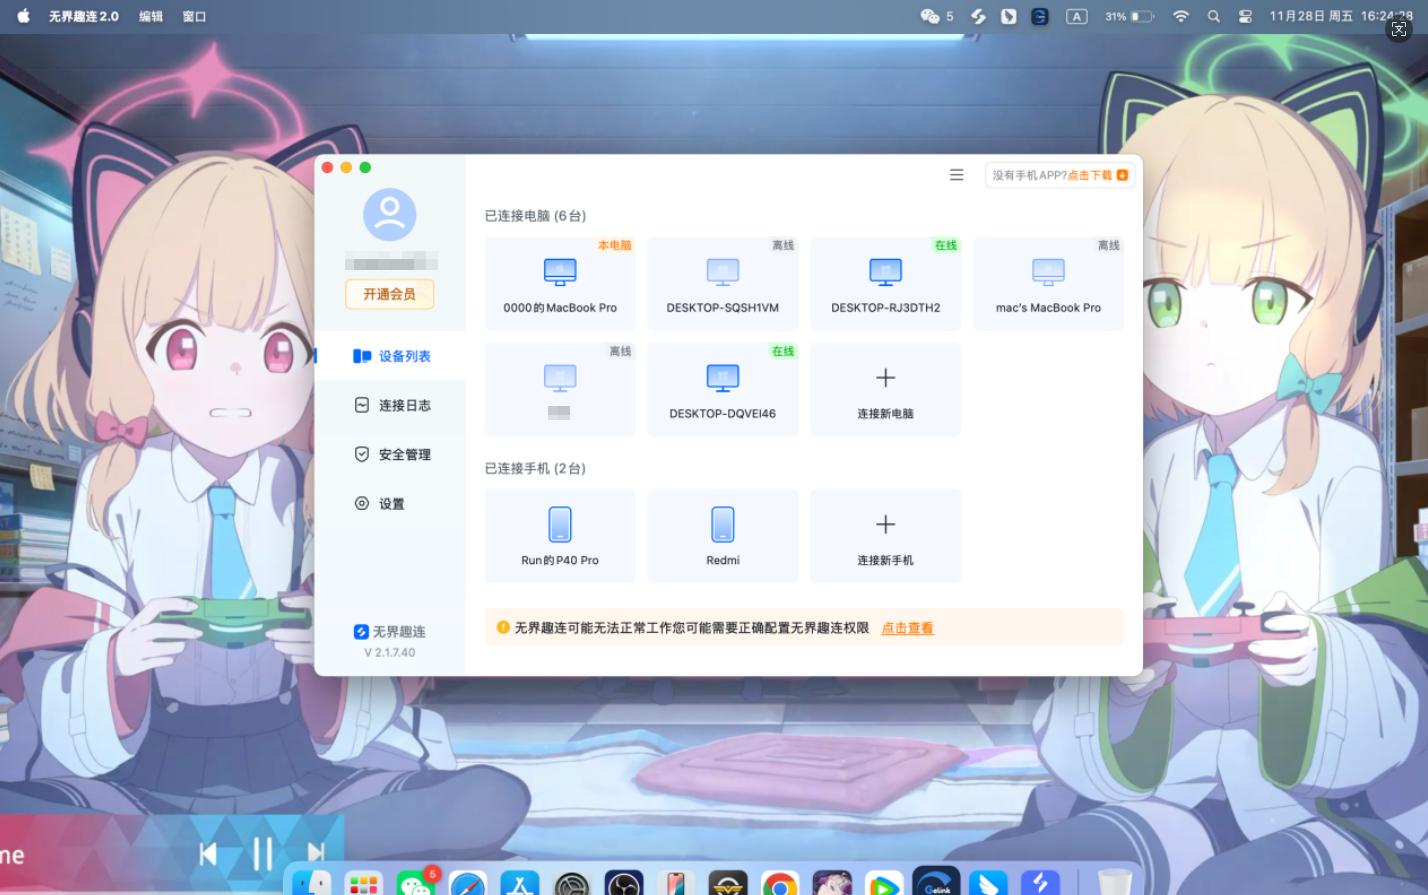Click the 开通会员 button

click(390, 294)
